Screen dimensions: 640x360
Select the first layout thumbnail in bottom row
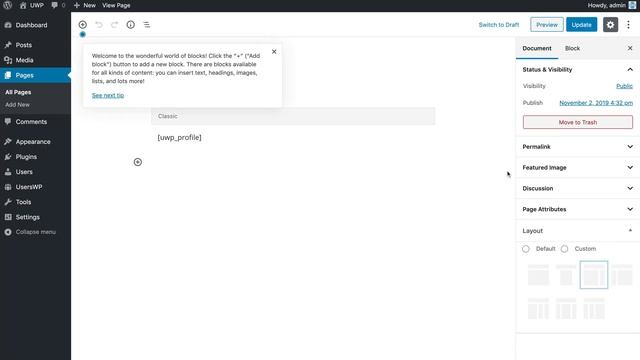pos(538,308)
